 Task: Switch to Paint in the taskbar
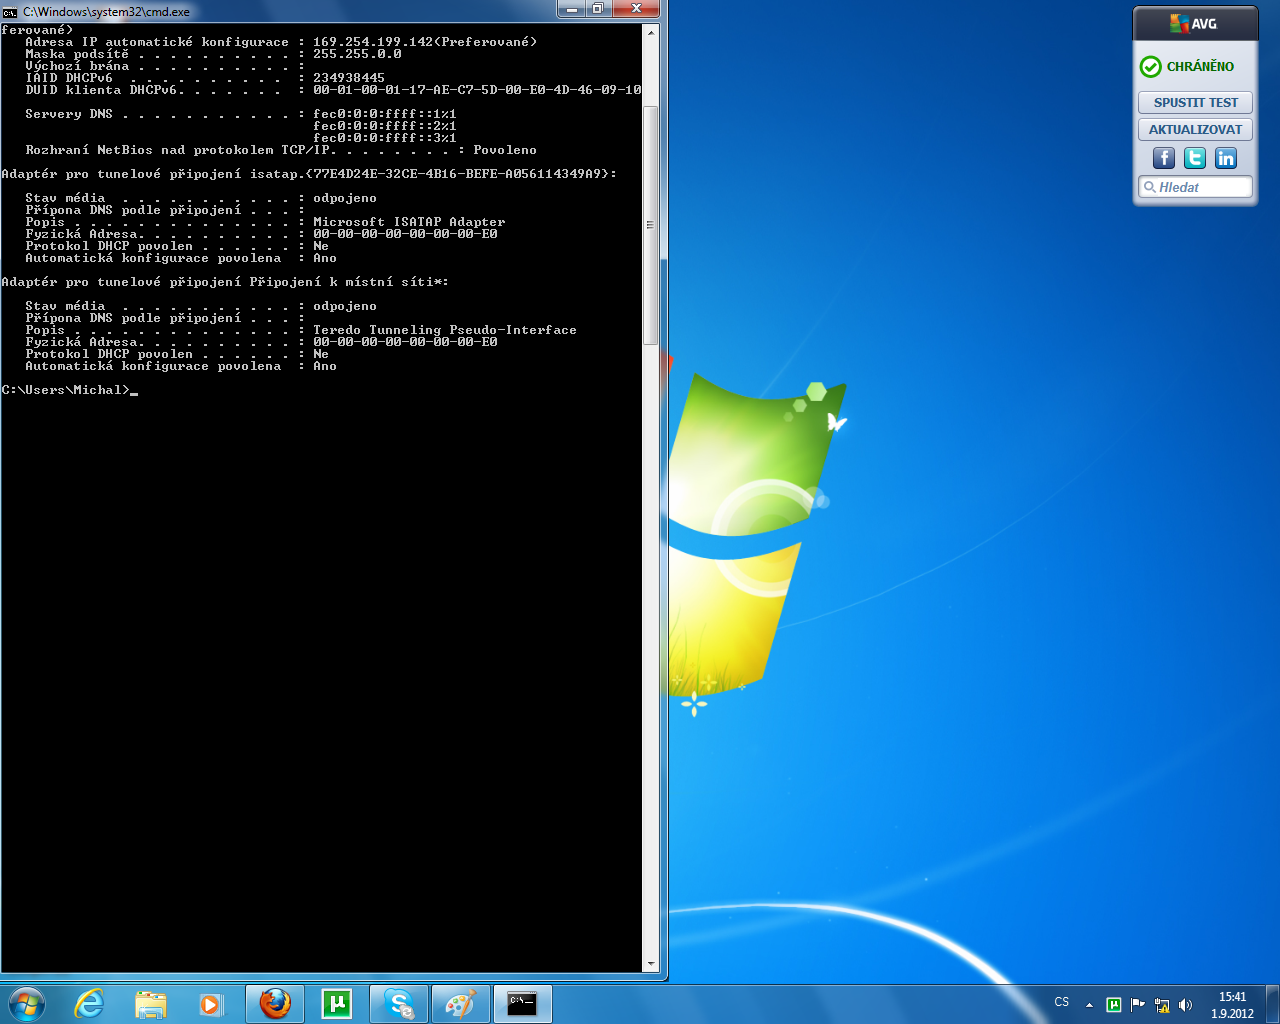tap(460, 1004)
